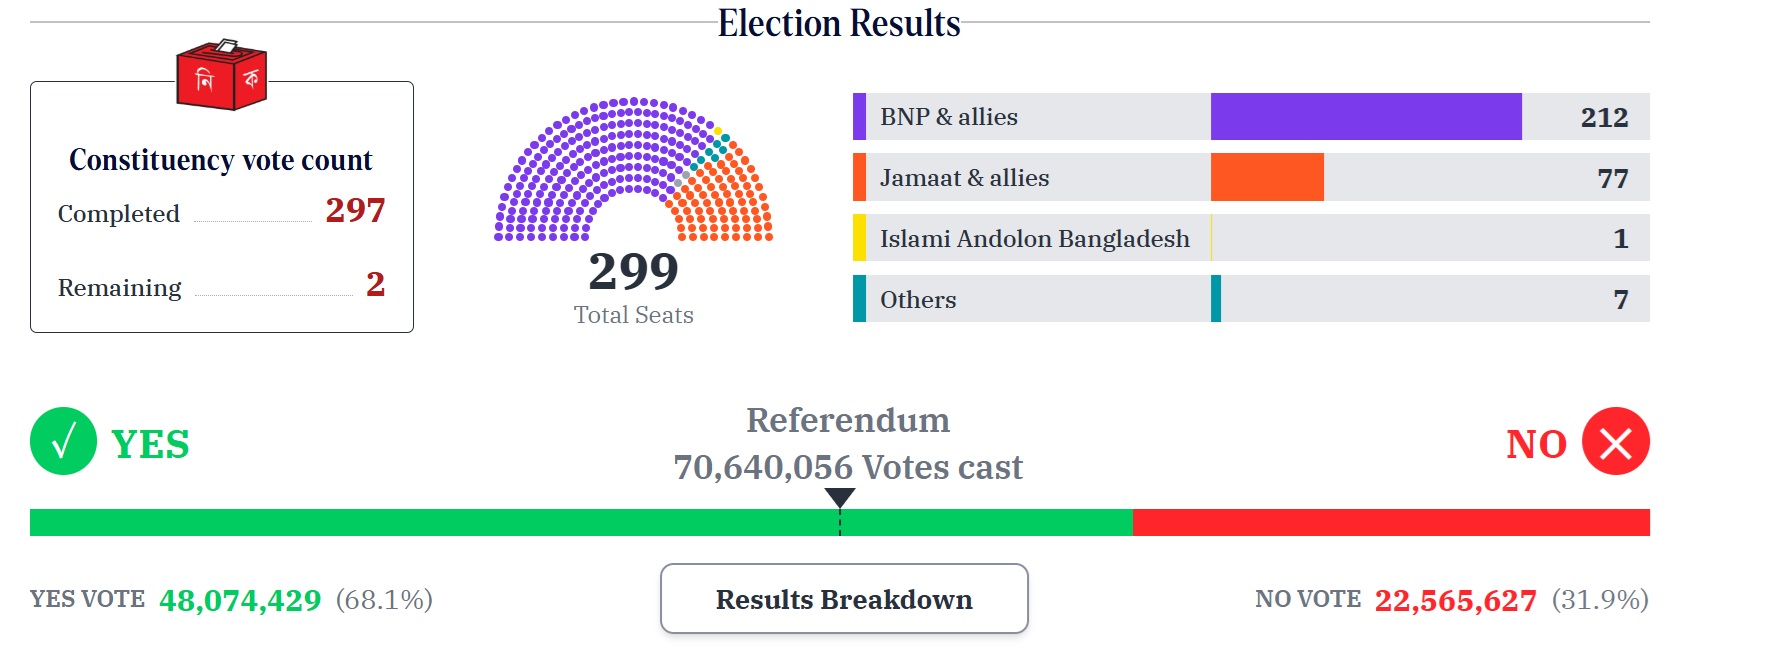
Task: Click the teal color marker beside Others
Action: click(858, 298)
